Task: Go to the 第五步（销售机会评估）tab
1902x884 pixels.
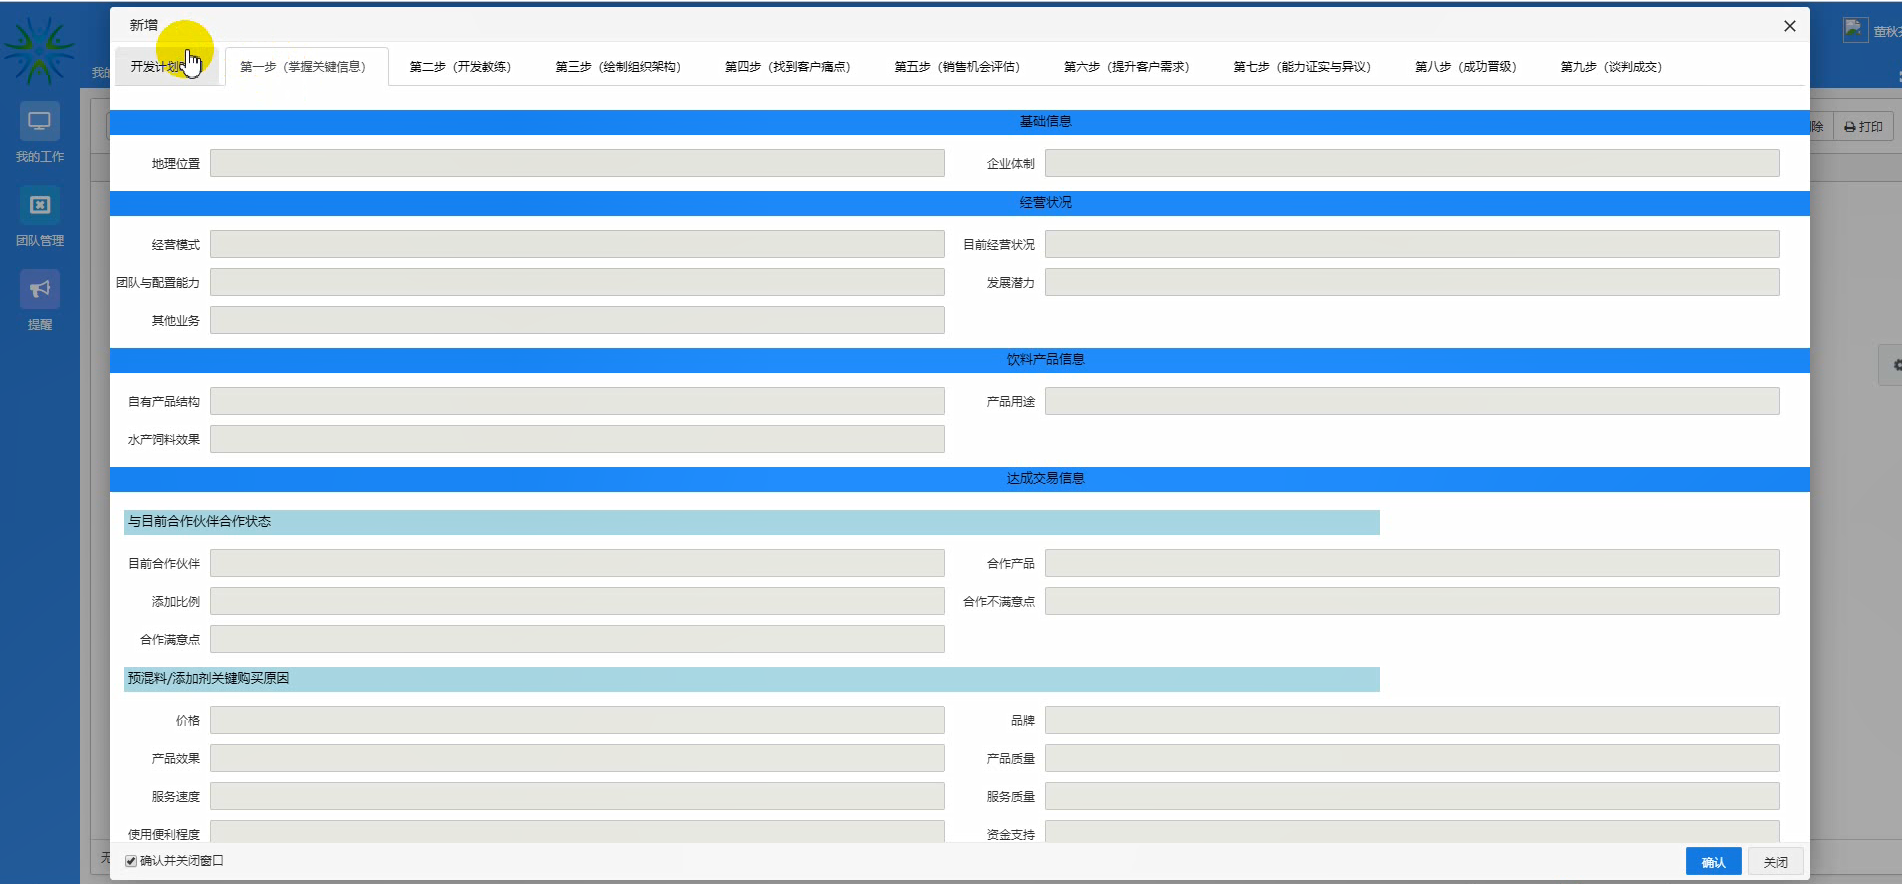Action: (956, 67)
